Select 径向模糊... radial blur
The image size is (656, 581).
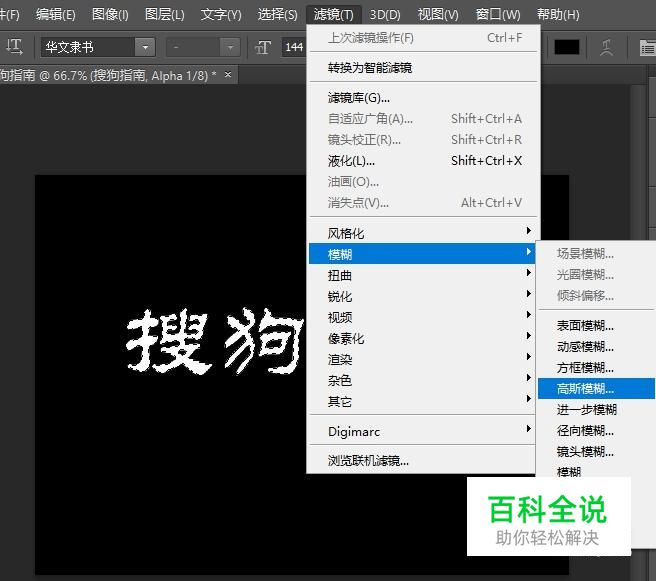596,430
